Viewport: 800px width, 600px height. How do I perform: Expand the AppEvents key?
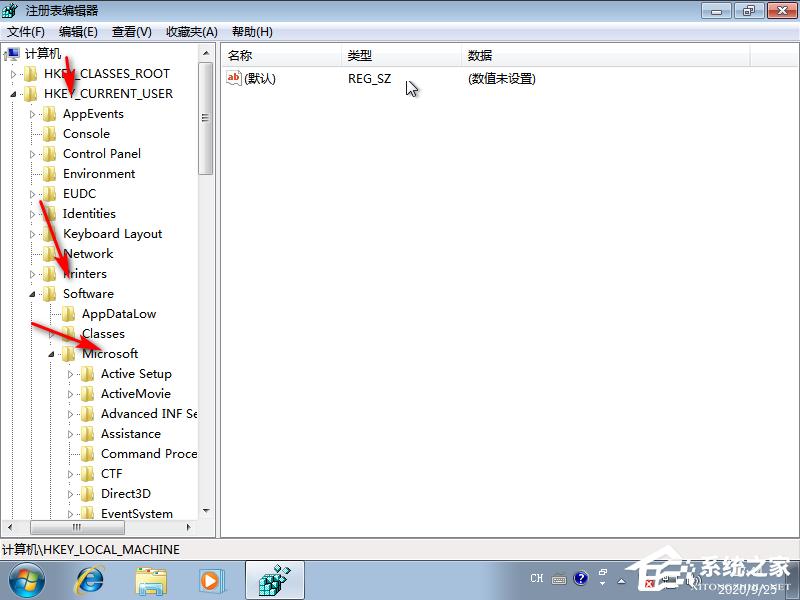coord(32,114)
